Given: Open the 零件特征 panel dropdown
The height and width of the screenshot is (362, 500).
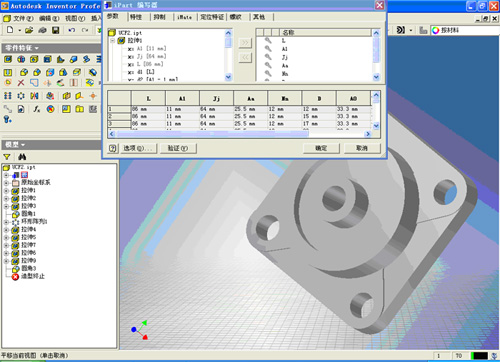Looking at the screenshot, I should (x=22, y=48).
